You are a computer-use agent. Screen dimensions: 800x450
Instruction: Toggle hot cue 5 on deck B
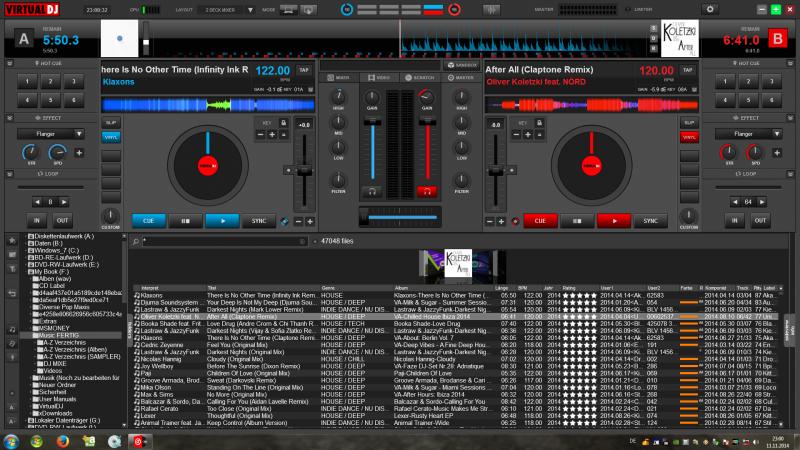748,100
